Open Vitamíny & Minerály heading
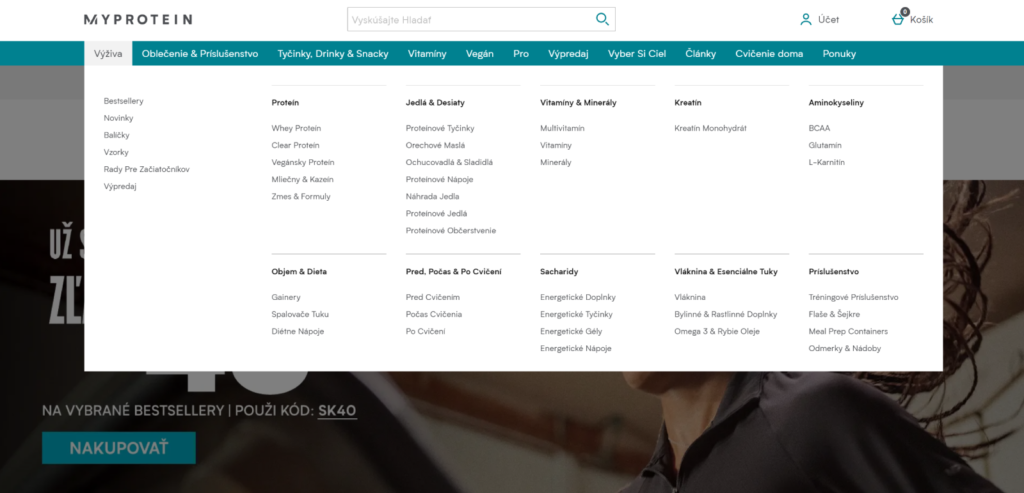Screen dimensions: 1024x493 [578, 103]
